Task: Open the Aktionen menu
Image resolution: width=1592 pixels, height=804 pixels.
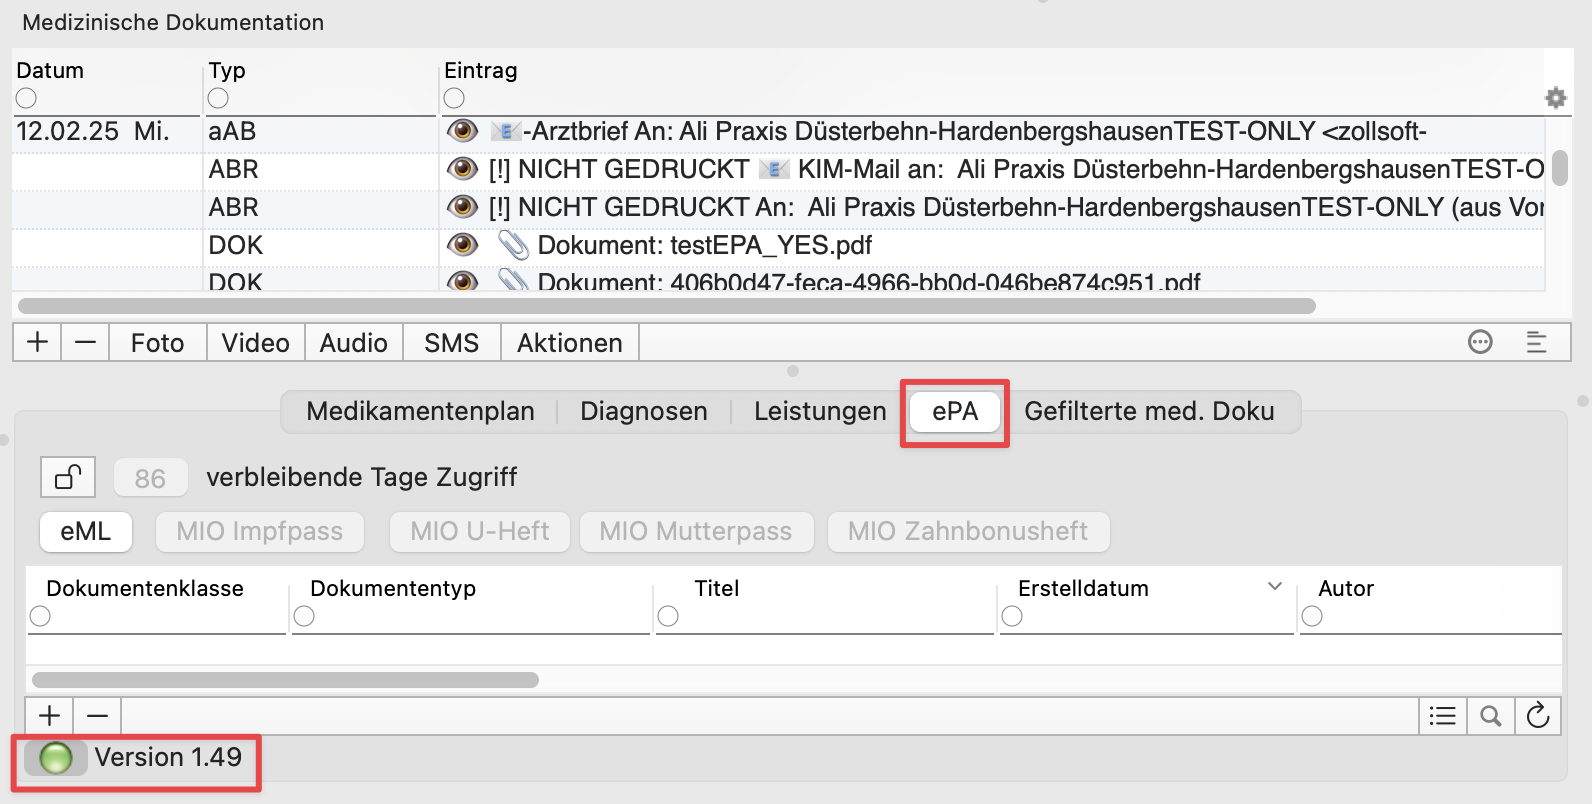Action: pyautogui.click(x=570, y=343)
